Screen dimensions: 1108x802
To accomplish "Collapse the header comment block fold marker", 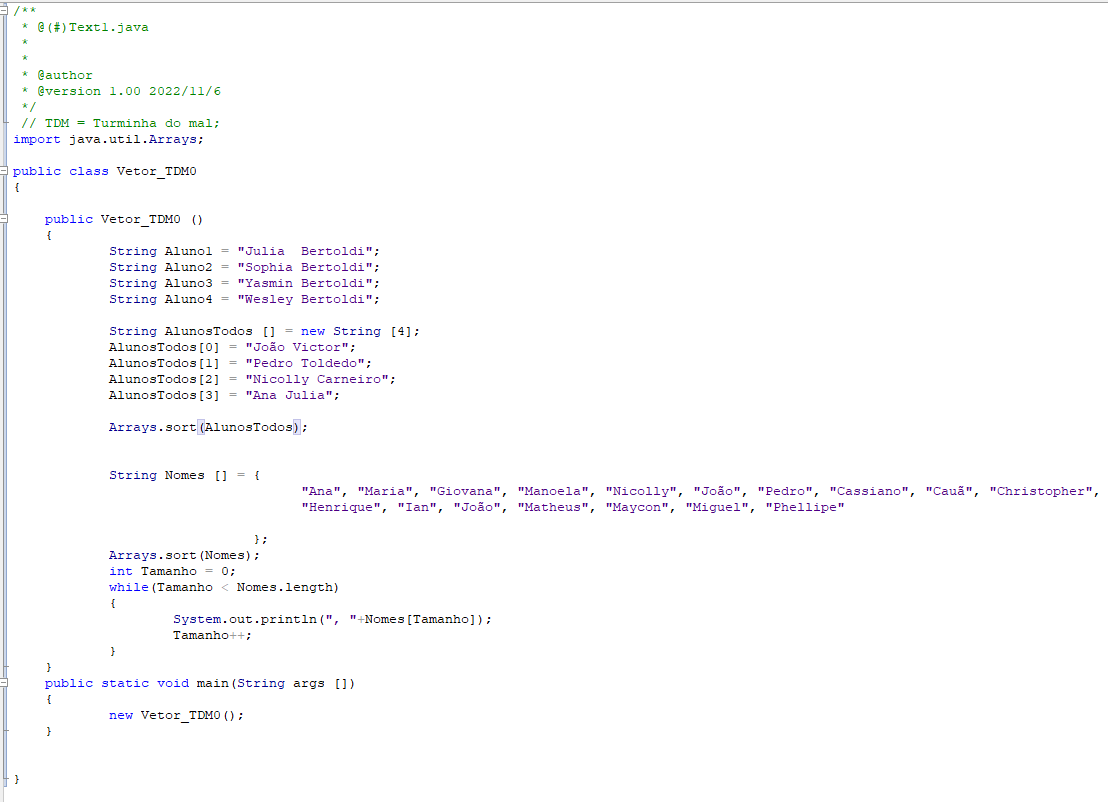I will (x=4, y=10).
